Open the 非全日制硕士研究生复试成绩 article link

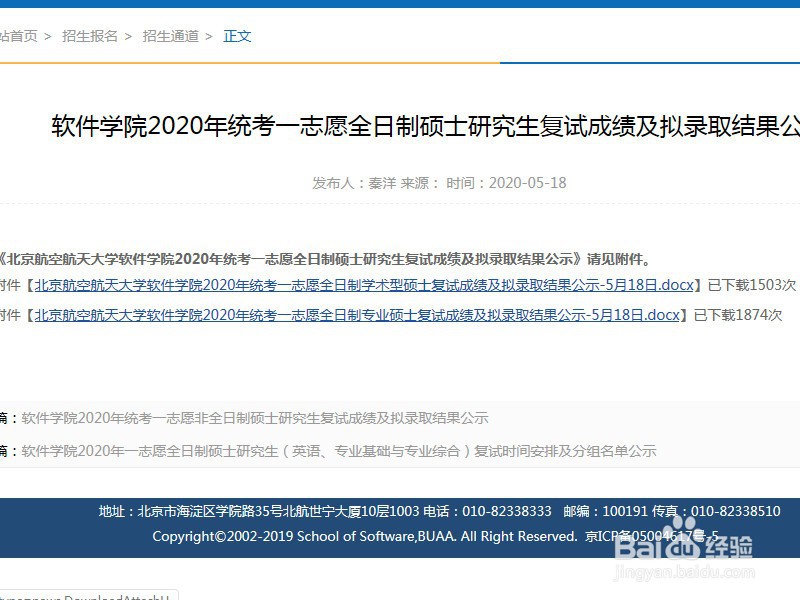click(255, 418)
